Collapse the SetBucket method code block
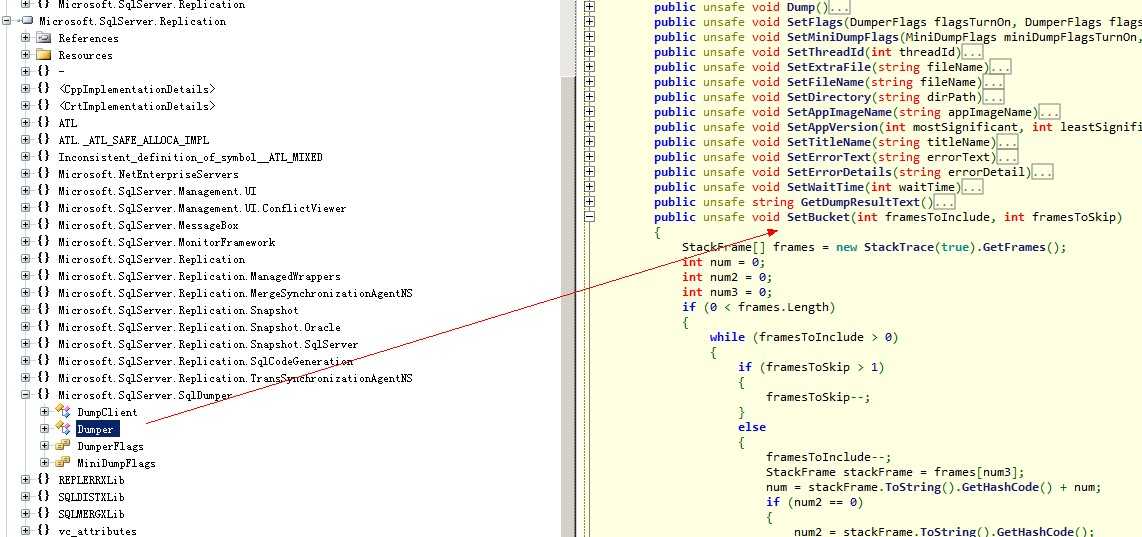1142x537 pixels. [x=590, y=217]
